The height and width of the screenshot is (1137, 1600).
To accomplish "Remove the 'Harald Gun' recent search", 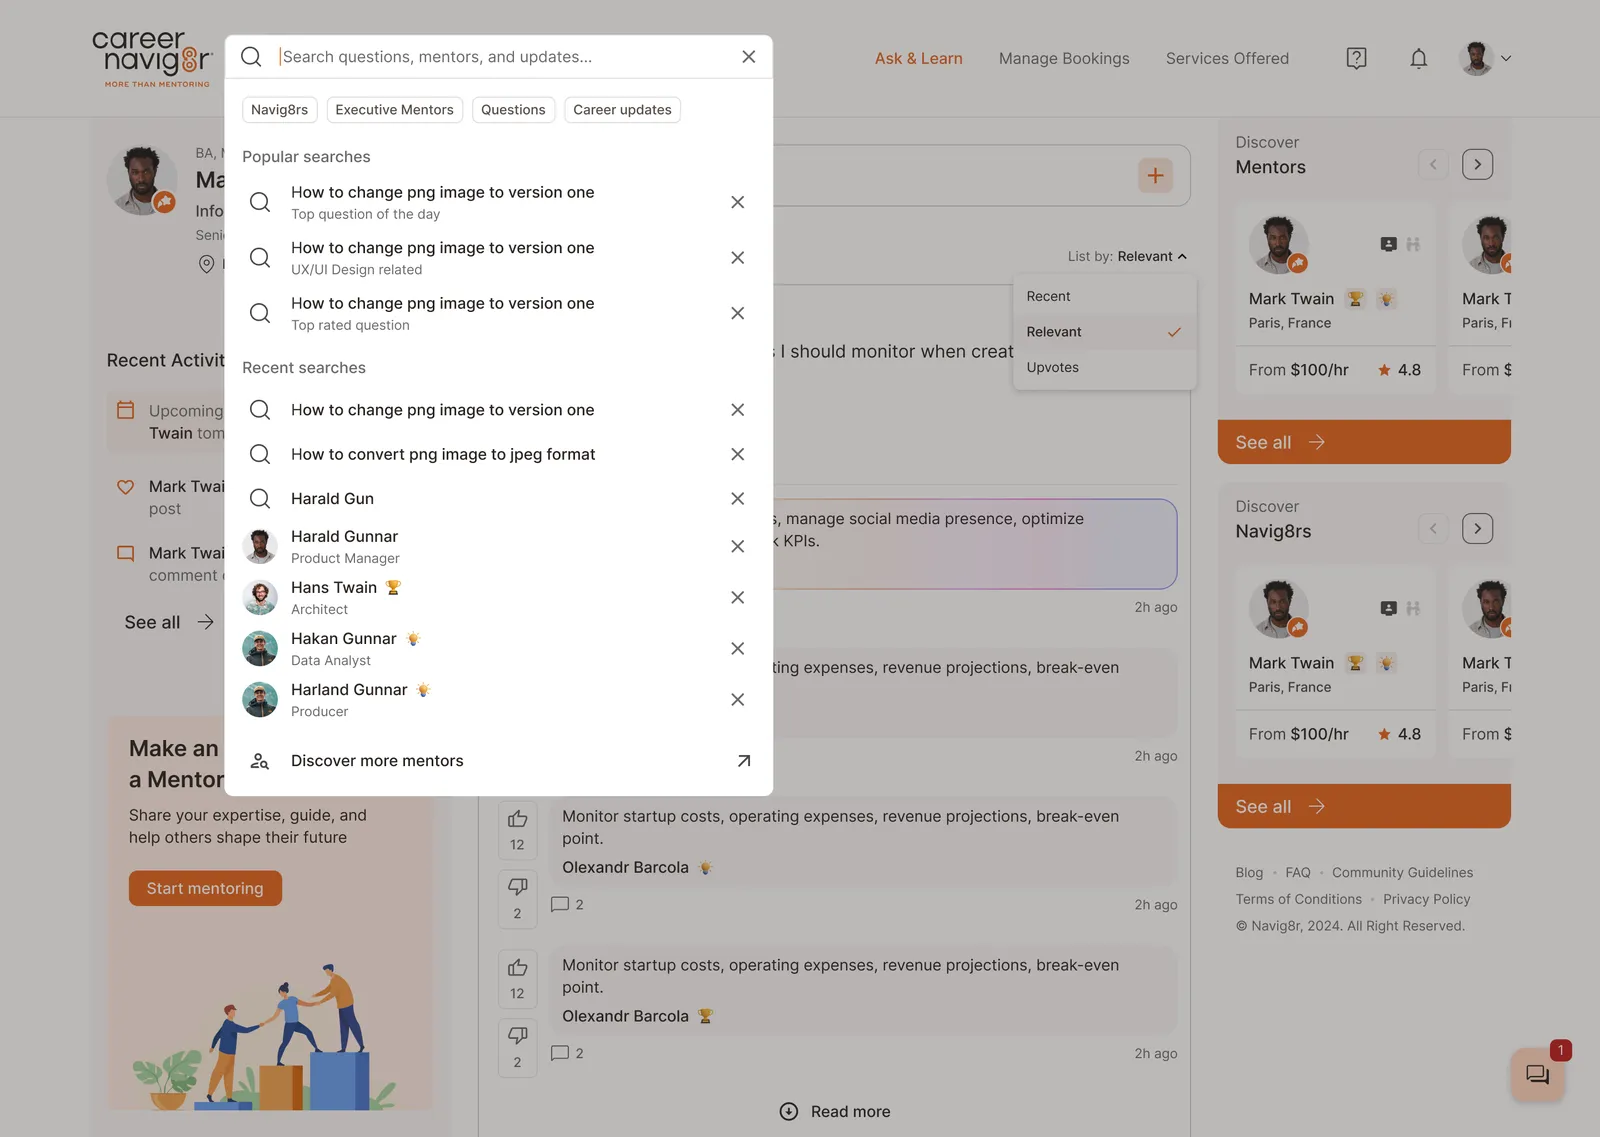I will point(737,498).
